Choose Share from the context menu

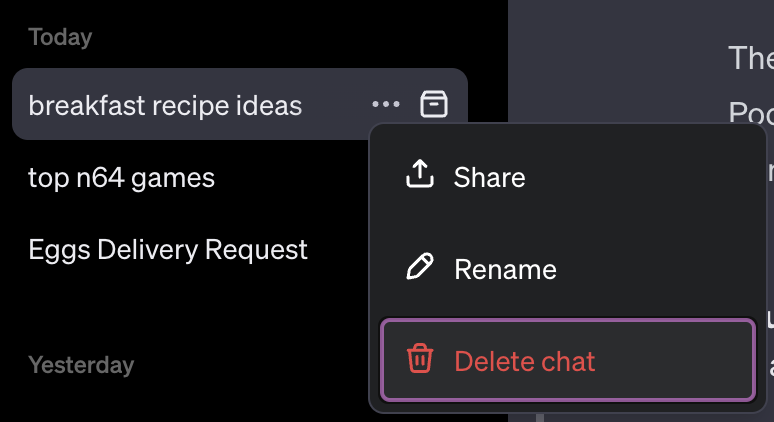click(568, 177)
